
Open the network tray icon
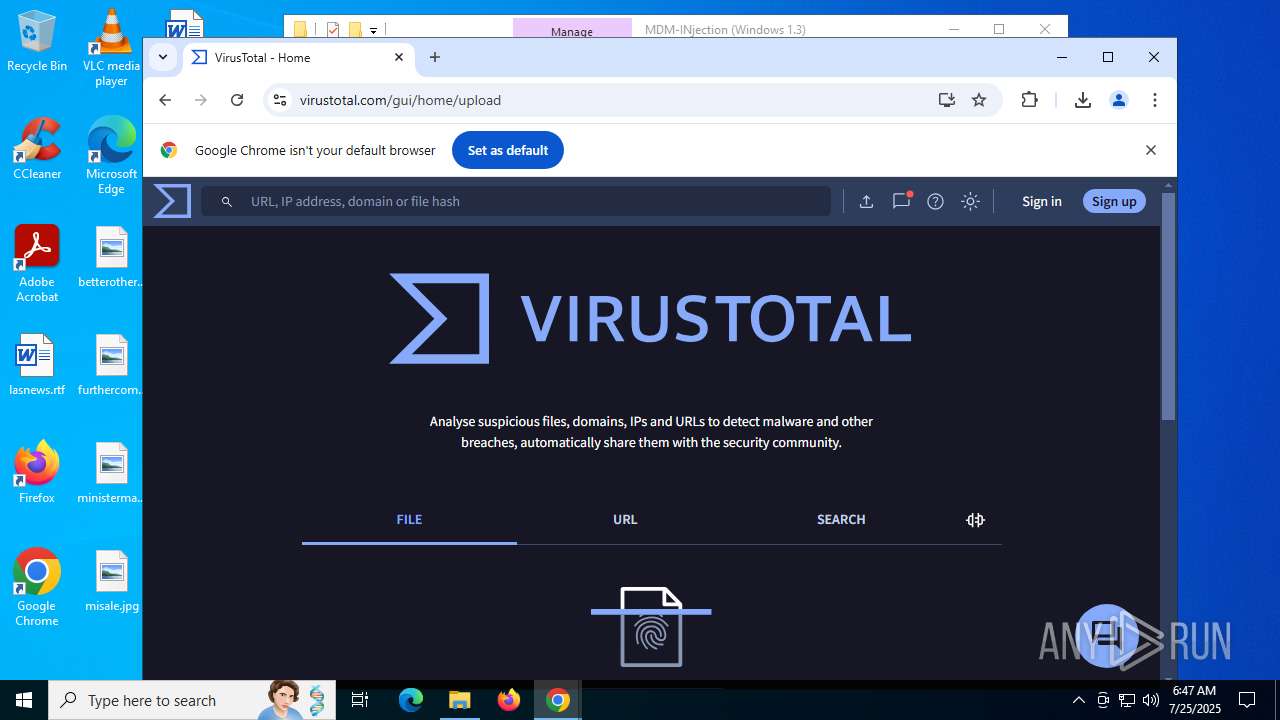[1127, 700]
